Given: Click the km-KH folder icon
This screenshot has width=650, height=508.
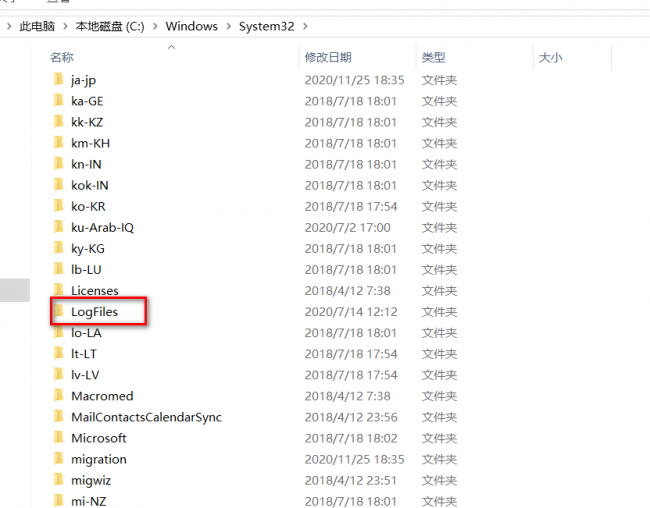Looking at the screenshot, I should (59, 143).
